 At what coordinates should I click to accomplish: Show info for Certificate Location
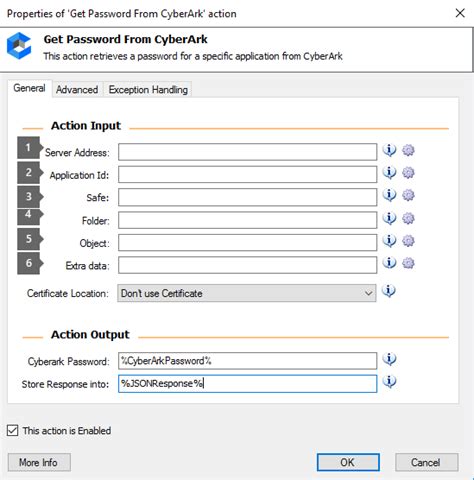[389, 291]
